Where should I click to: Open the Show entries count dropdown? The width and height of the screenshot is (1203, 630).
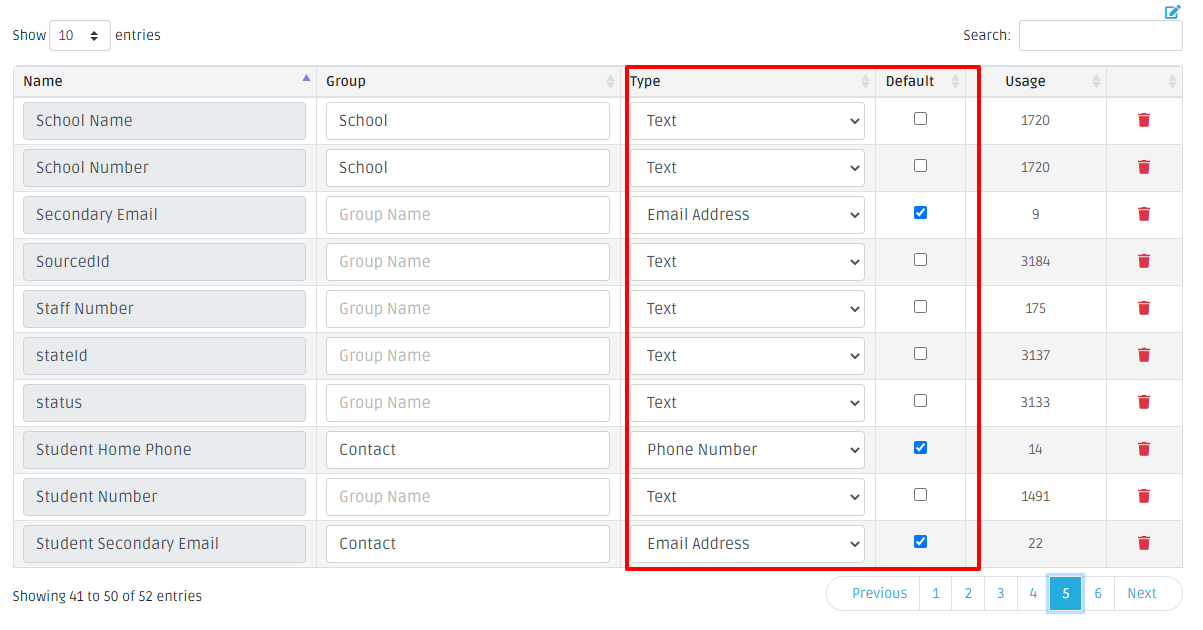tap(79, 35)
